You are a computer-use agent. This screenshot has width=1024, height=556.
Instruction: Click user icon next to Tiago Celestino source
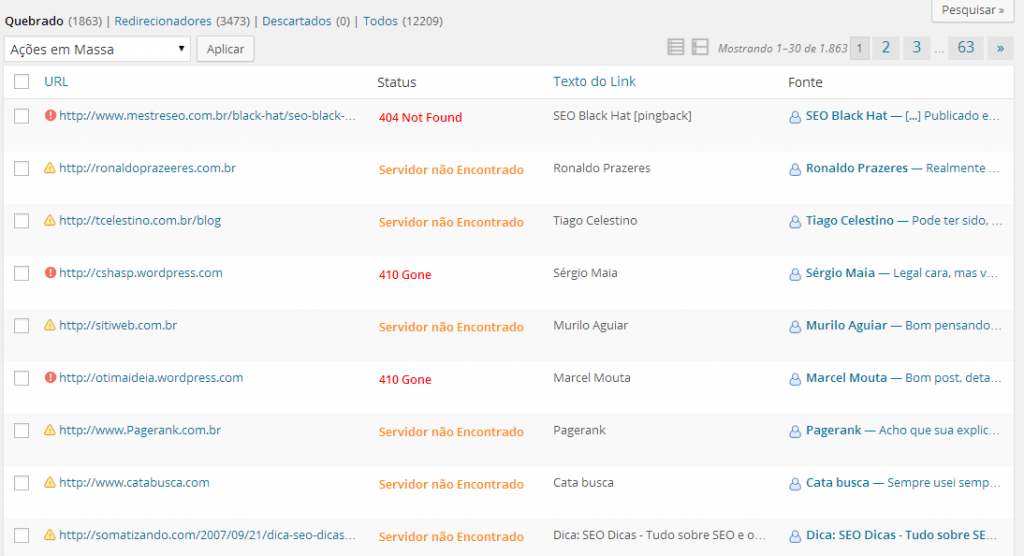(795, 221)
